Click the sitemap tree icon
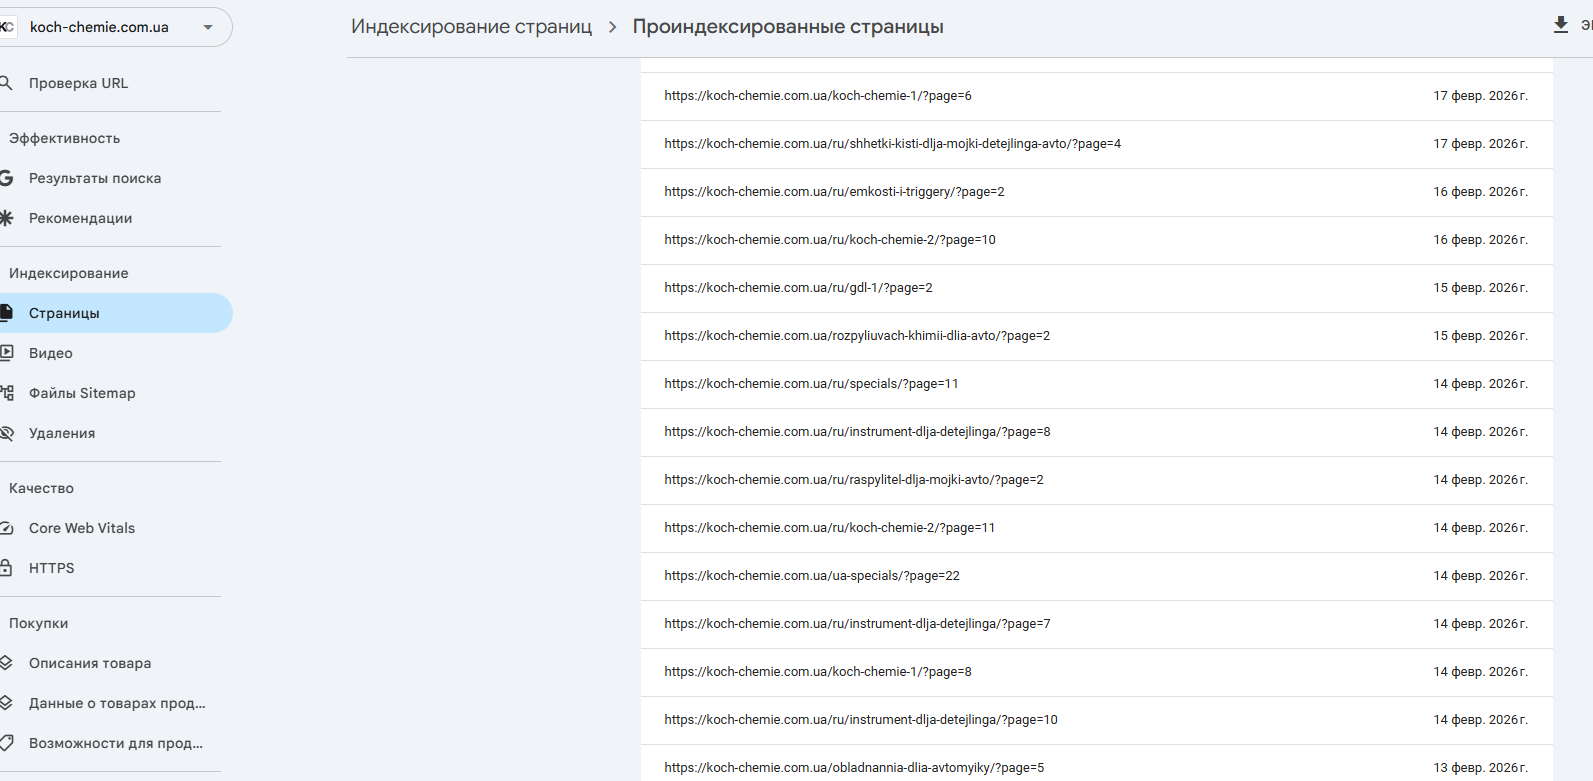This screenshot has width=1593, height=781. pyautogui.click(x=6, y=393)
